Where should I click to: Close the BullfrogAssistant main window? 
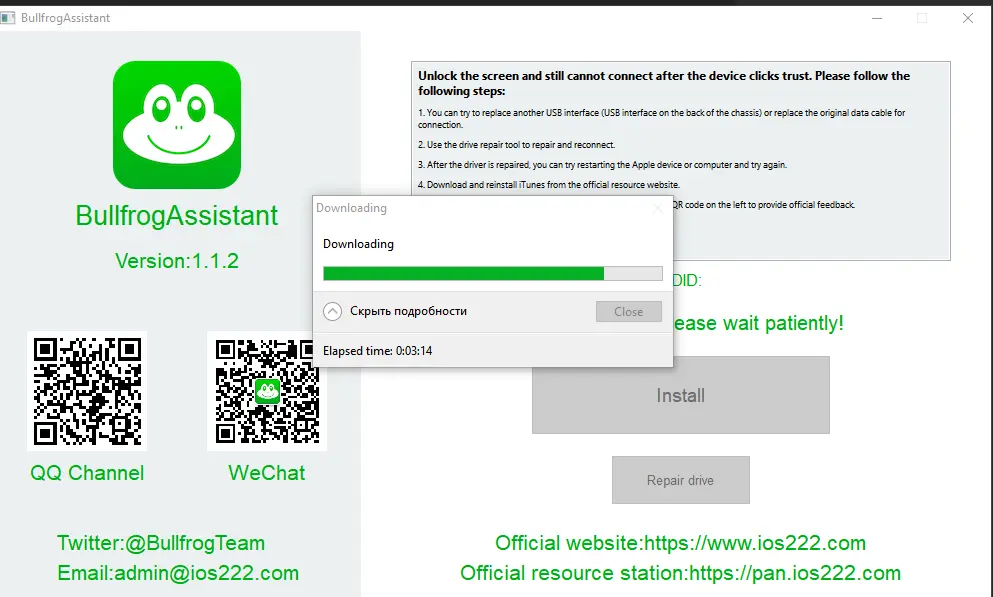pyautogui.click(x=968, y=18)
